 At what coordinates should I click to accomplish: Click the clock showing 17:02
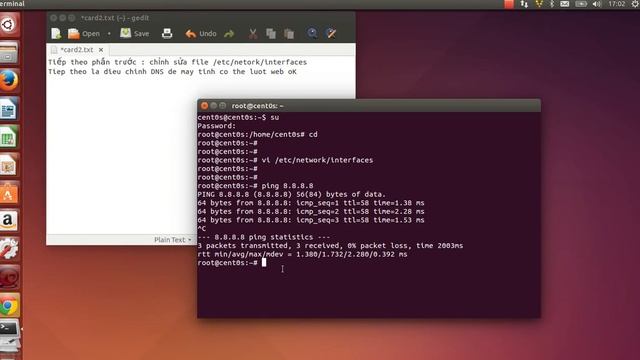click(x=616, y=4)
